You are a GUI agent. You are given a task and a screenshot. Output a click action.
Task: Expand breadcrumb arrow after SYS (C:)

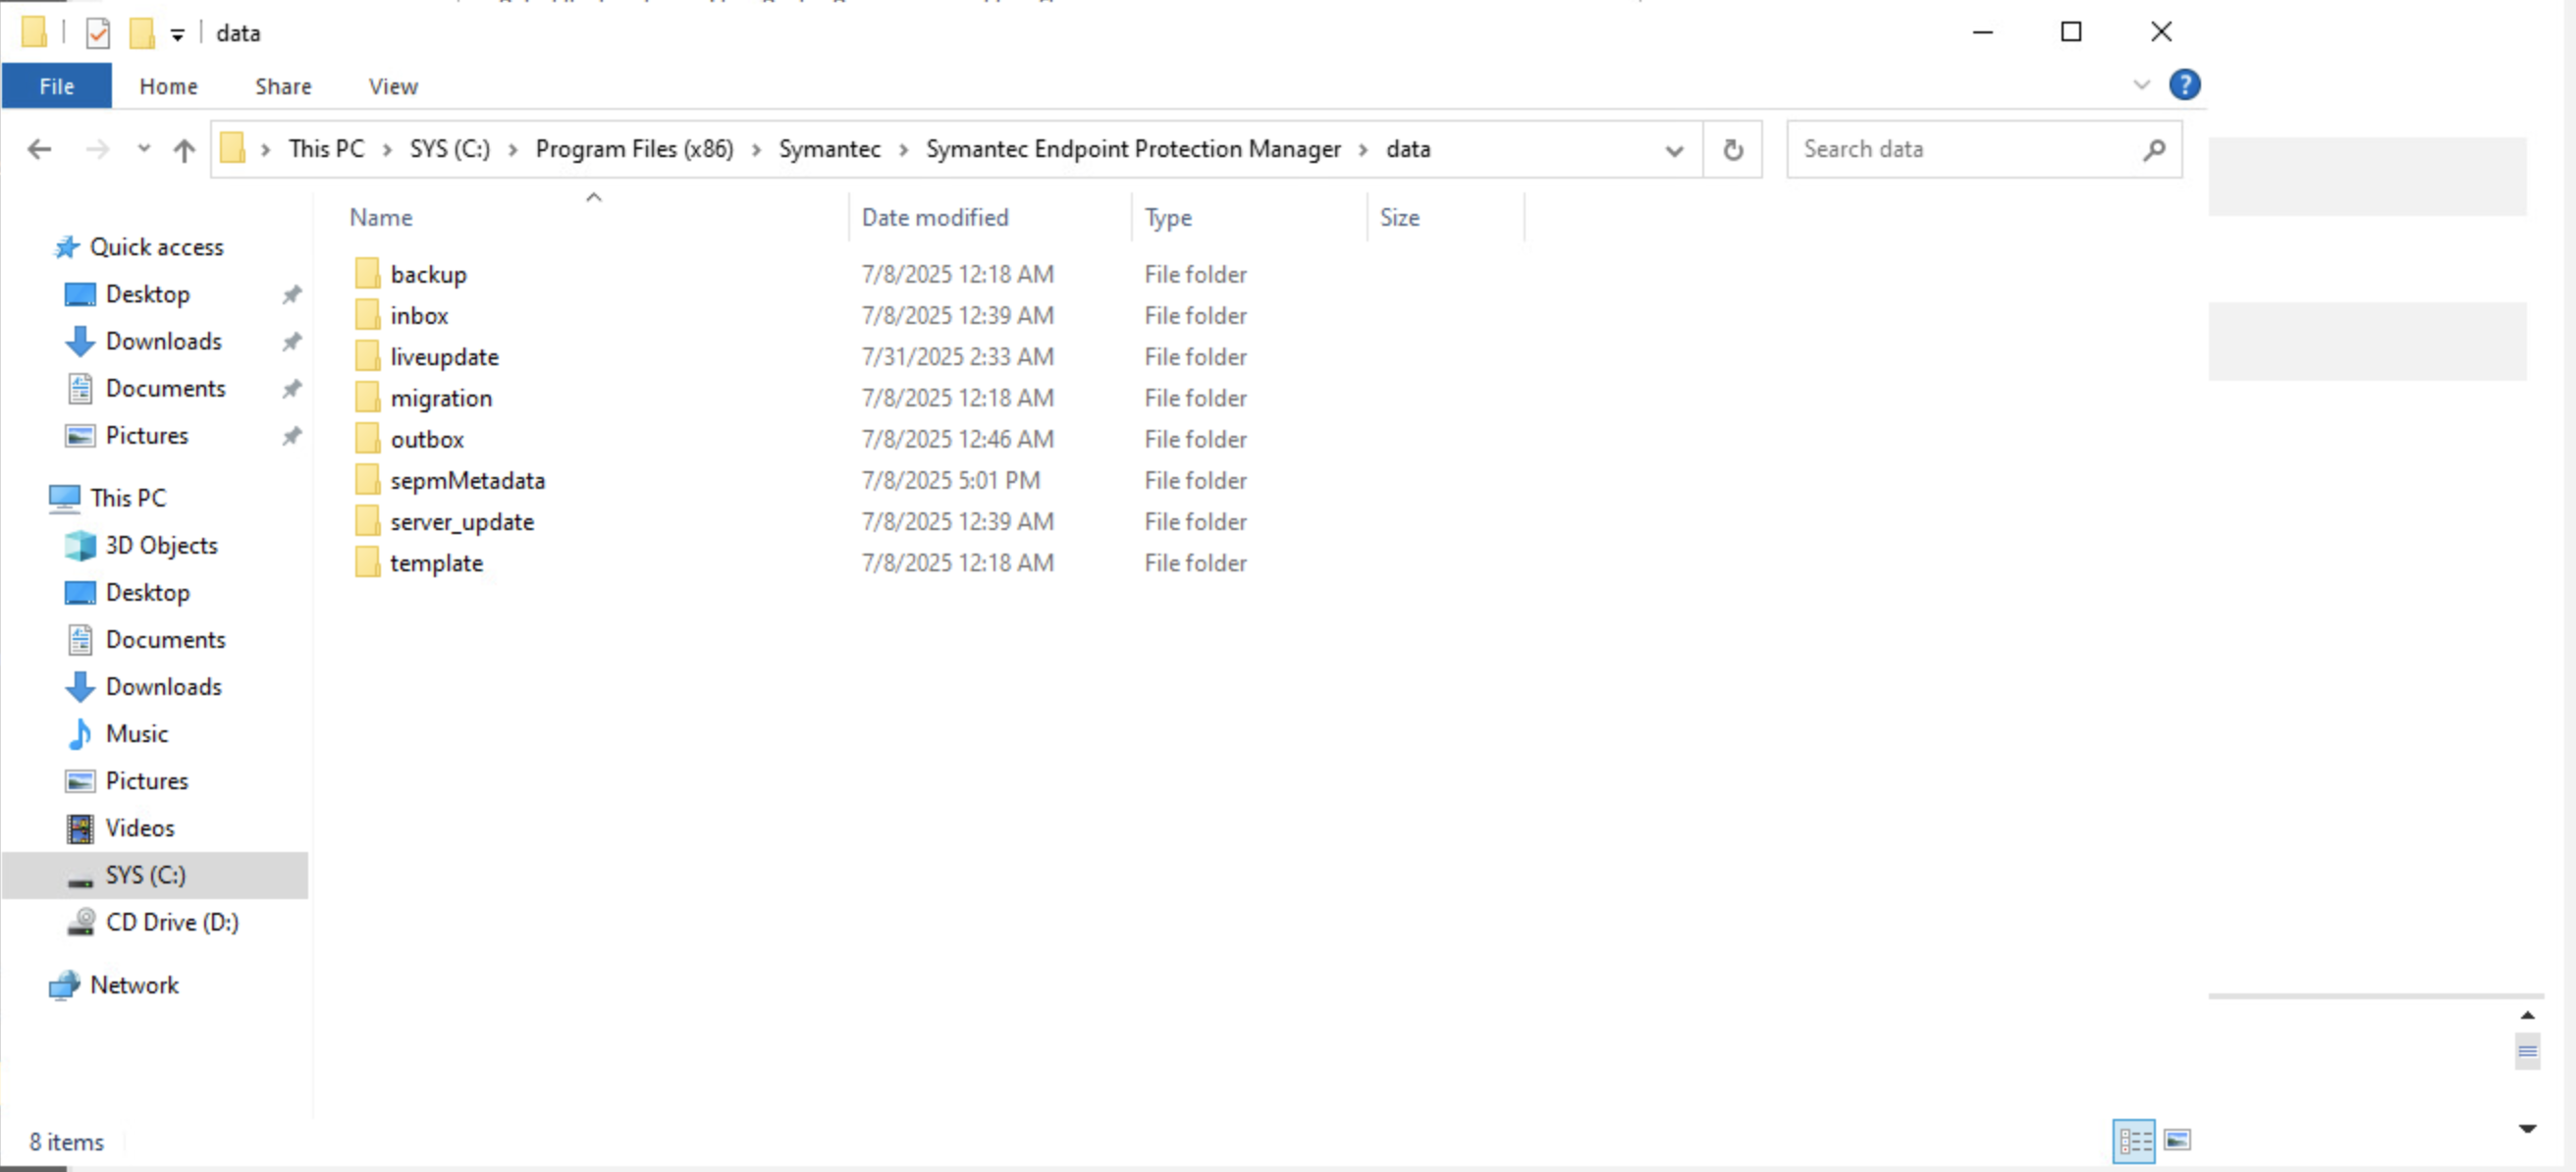point(513,149)
